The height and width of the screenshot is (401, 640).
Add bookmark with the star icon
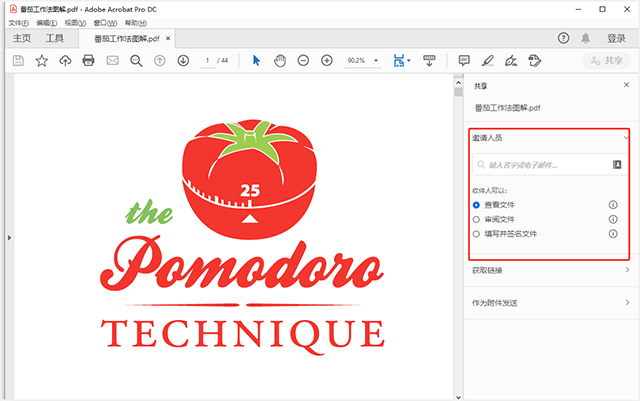(42, 61)
